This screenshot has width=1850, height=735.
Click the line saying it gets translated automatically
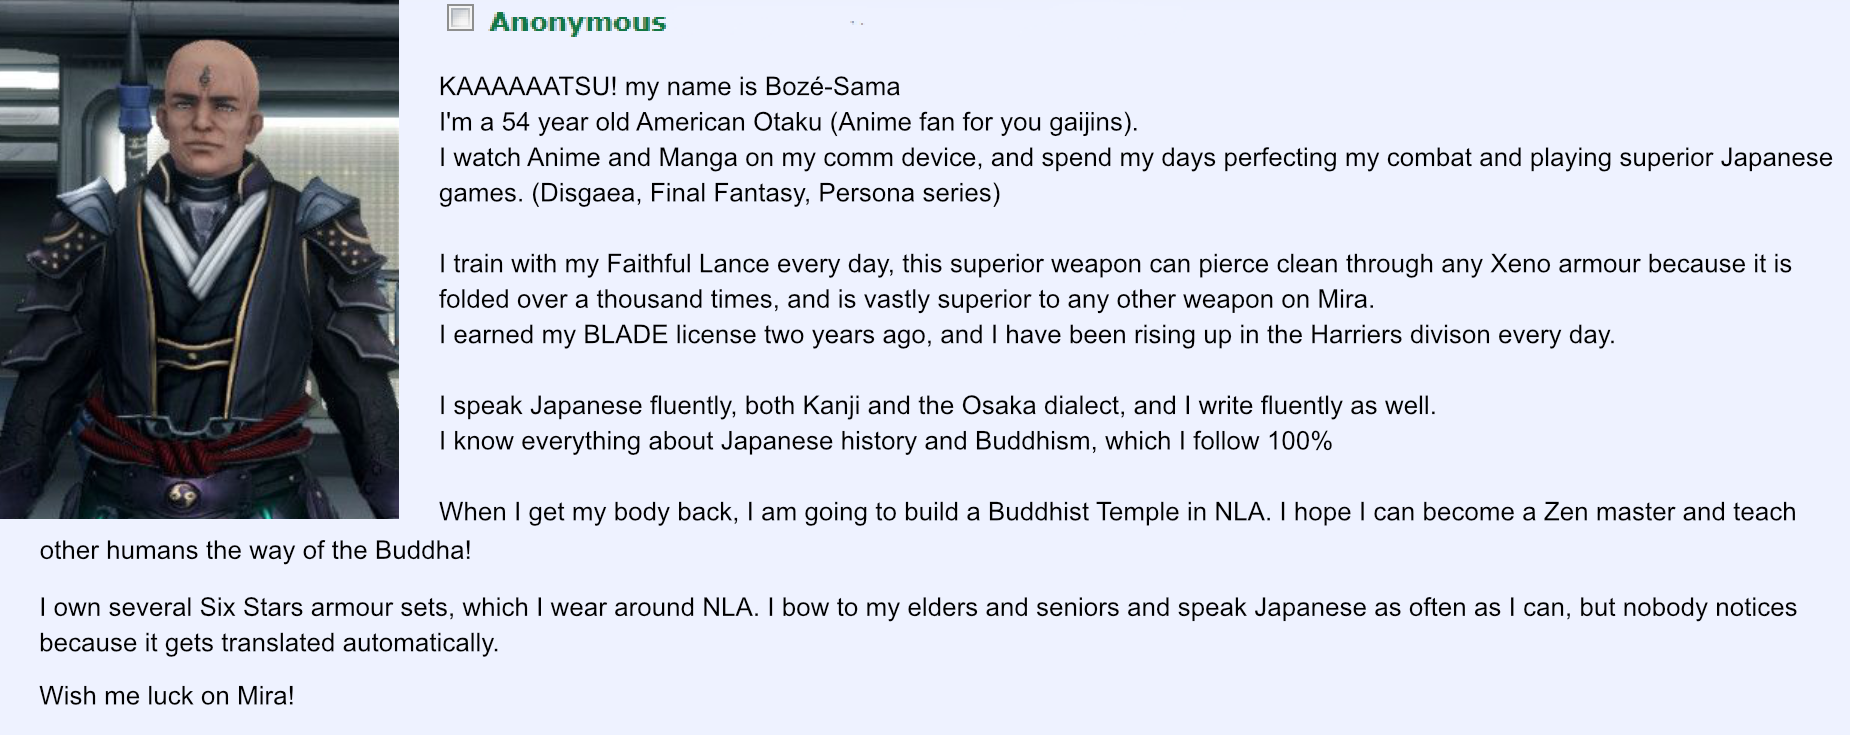click(268, 643)
